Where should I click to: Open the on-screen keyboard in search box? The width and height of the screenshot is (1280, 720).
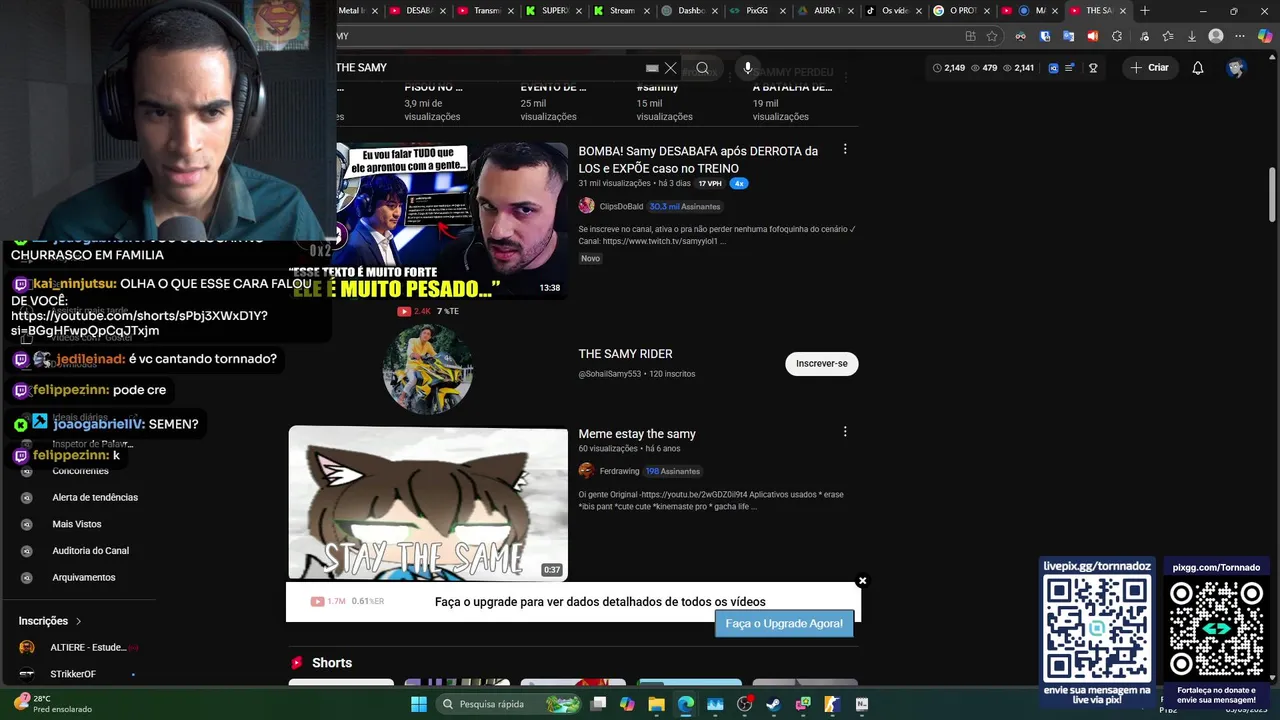[652, 68]
